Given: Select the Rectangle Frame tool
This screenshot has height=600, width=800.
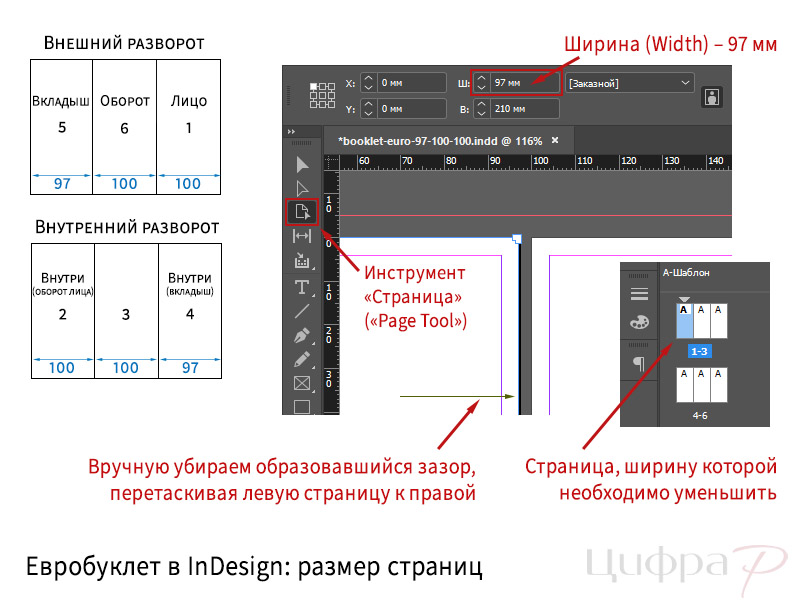Looking at the screenshot, I should click(x=302, y=383).
